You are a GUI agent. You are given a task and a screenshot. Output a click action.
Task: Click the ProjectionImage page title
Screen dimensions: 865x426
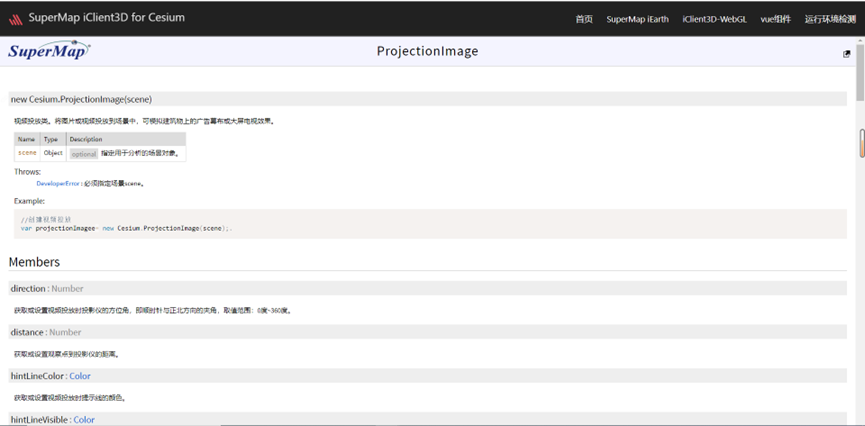pos(428,51)
